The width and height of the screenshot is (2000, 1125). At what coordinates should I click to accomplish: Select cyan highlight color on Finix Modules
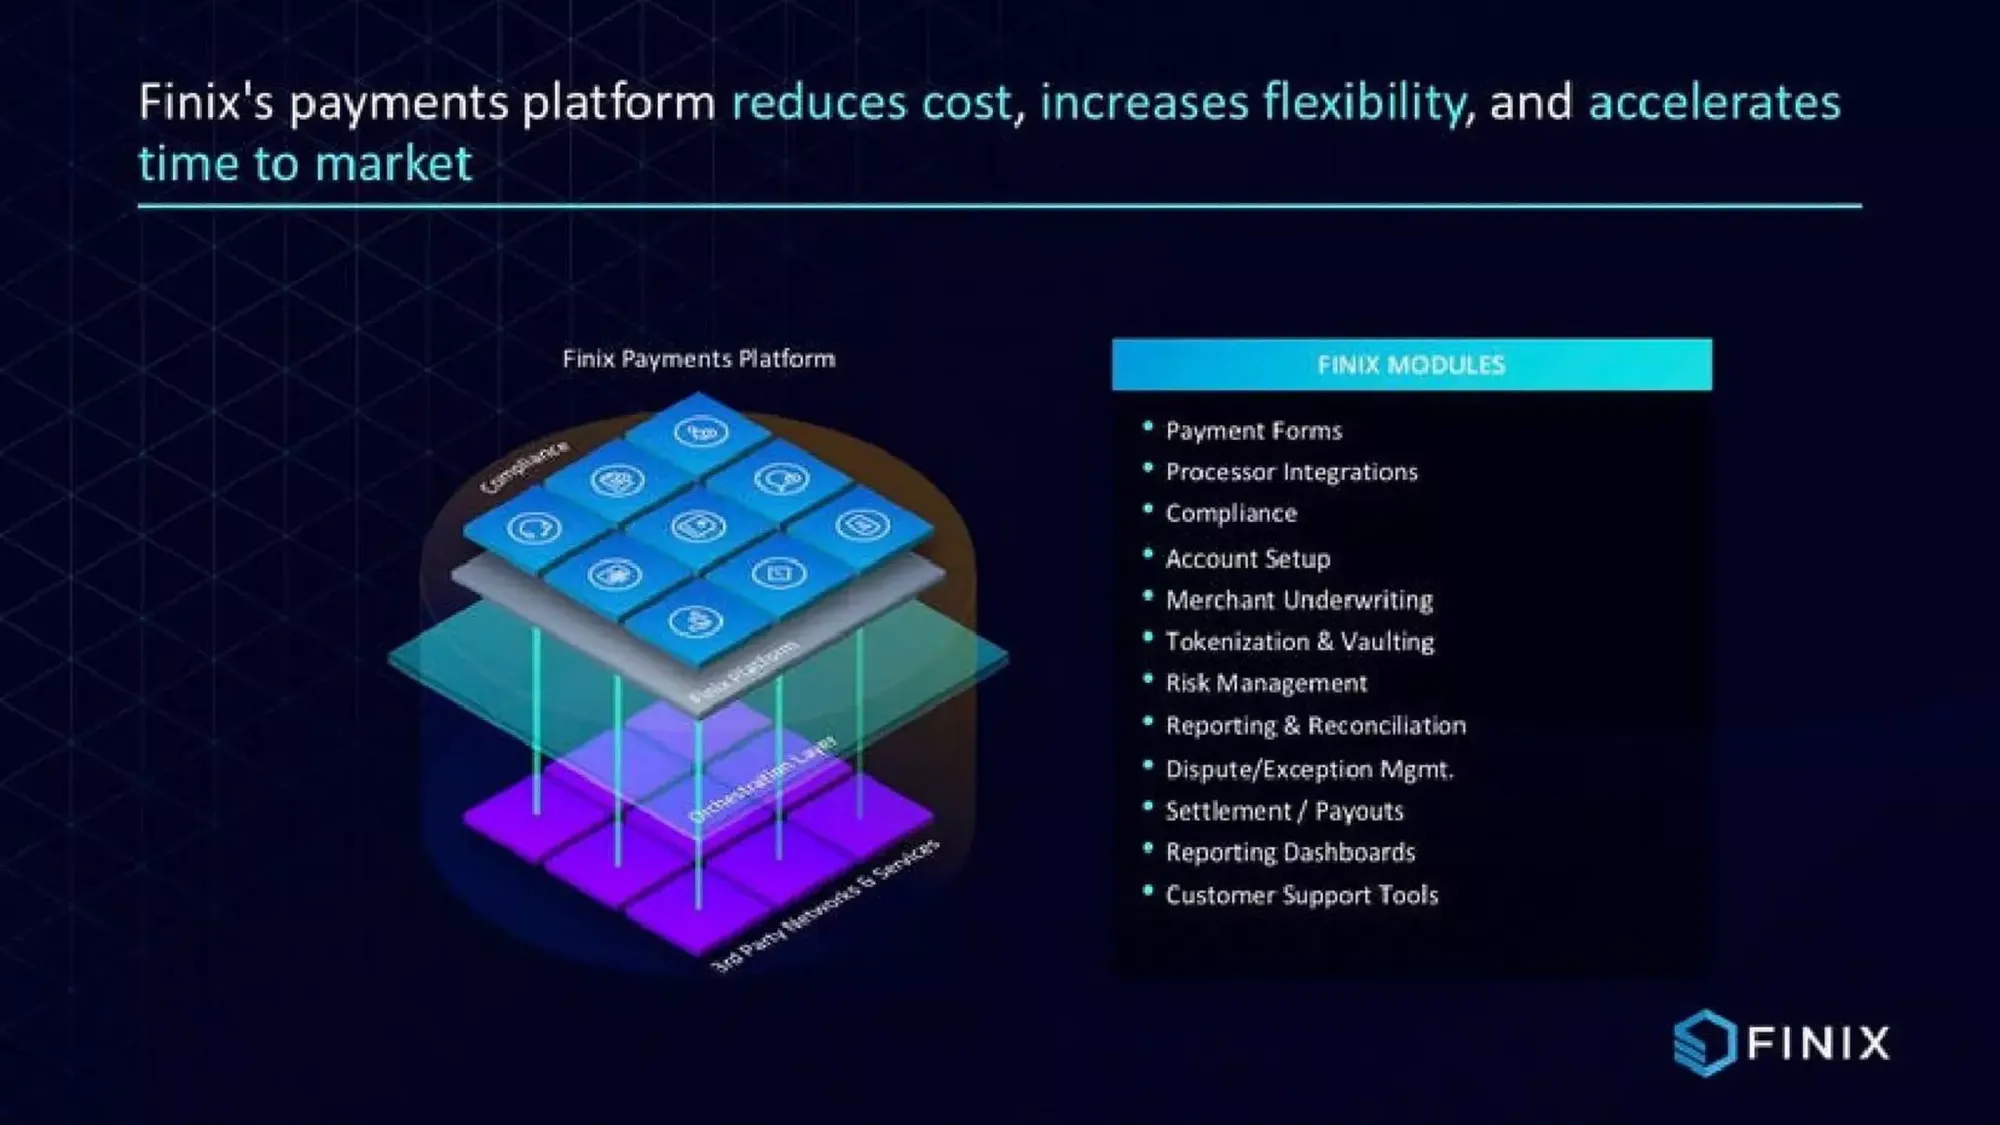tap(1411, 363)
